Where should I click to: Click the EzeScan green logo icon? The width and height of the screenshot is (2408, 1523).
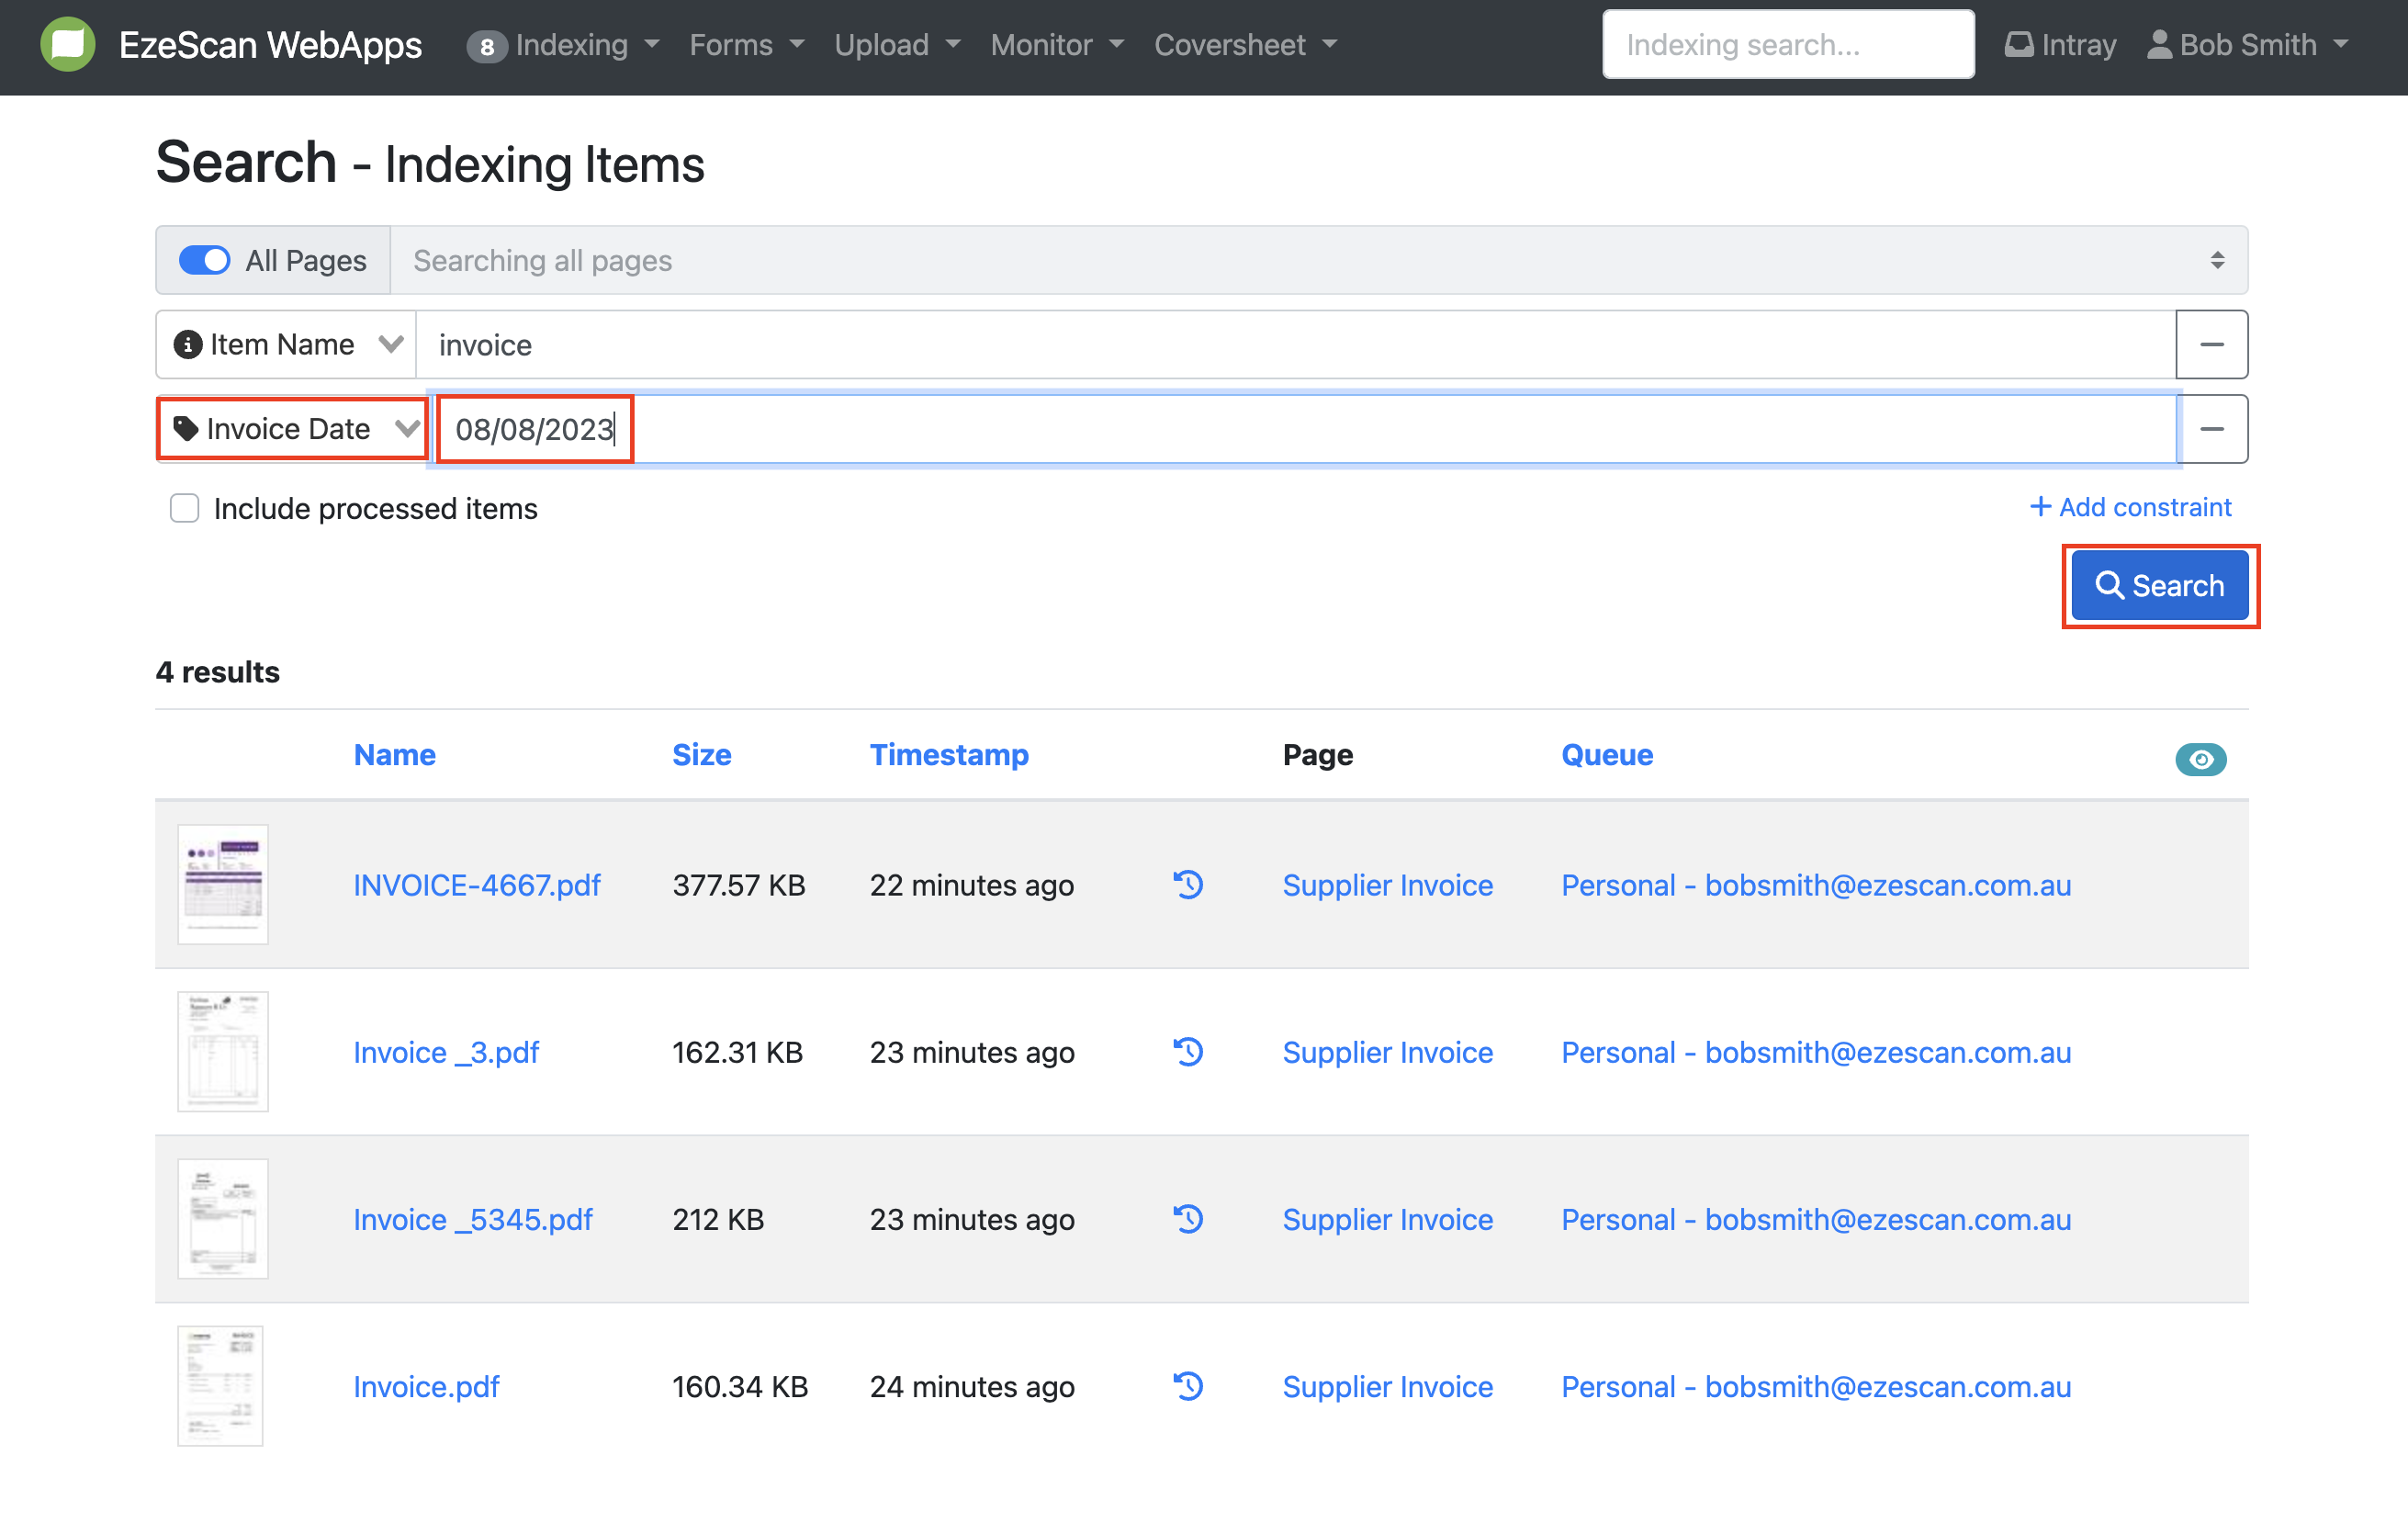click(67, 45)
